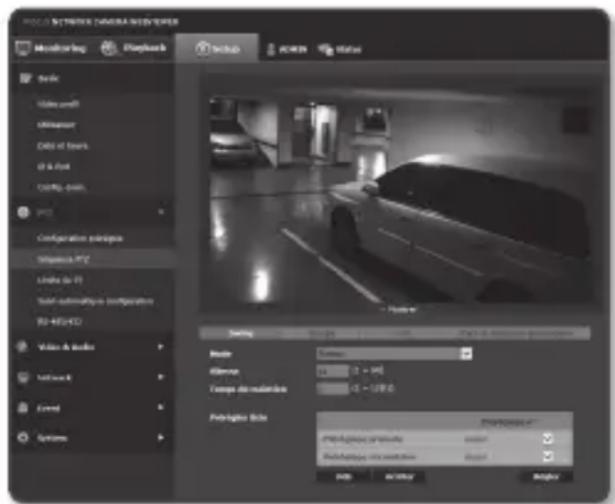Open the Mode dropdown
The image size is (615, 504).
(465, 353)
